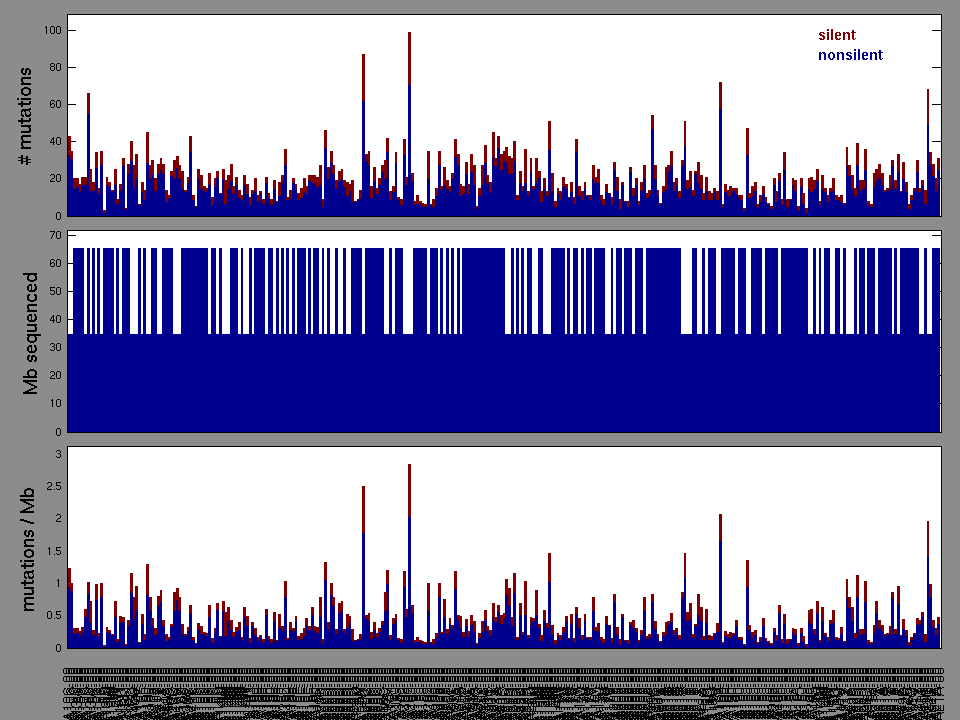Click the "silent" legend label

click(836, 36)
